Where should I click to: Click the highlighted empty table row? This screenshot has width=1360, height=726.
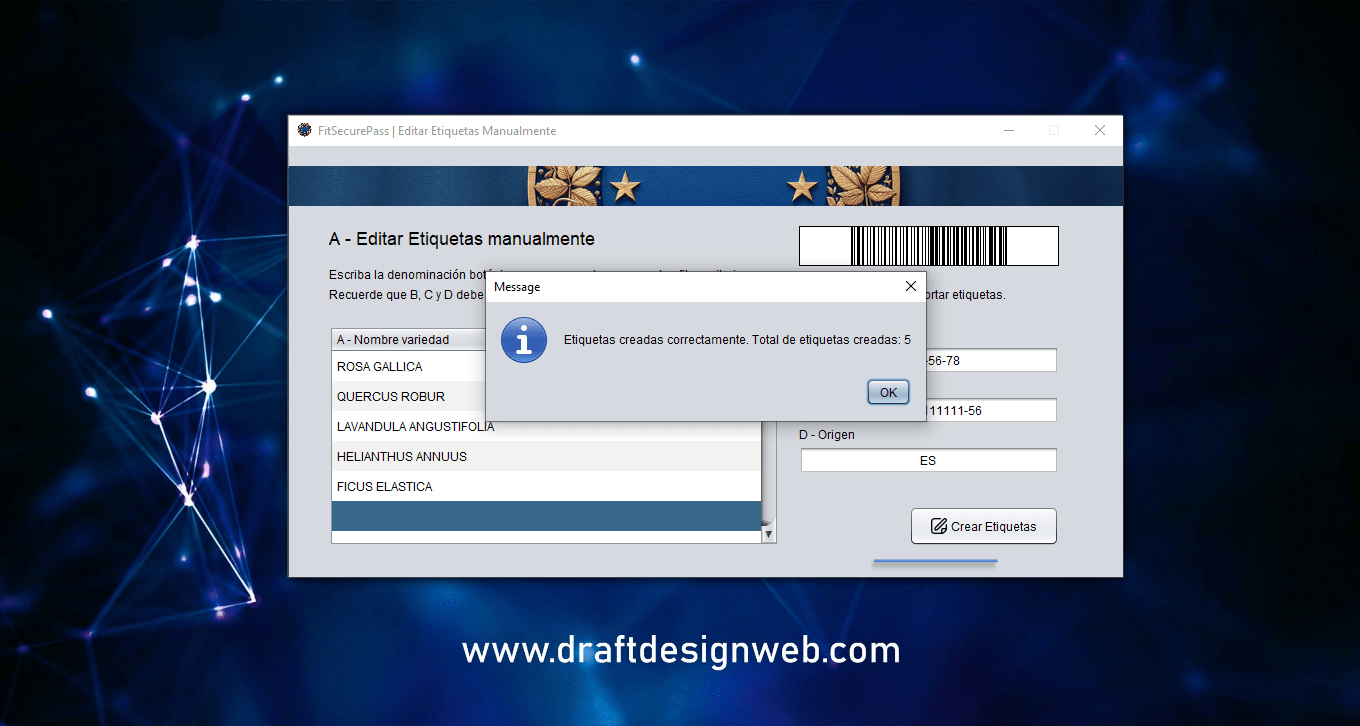tap(546, 516)
